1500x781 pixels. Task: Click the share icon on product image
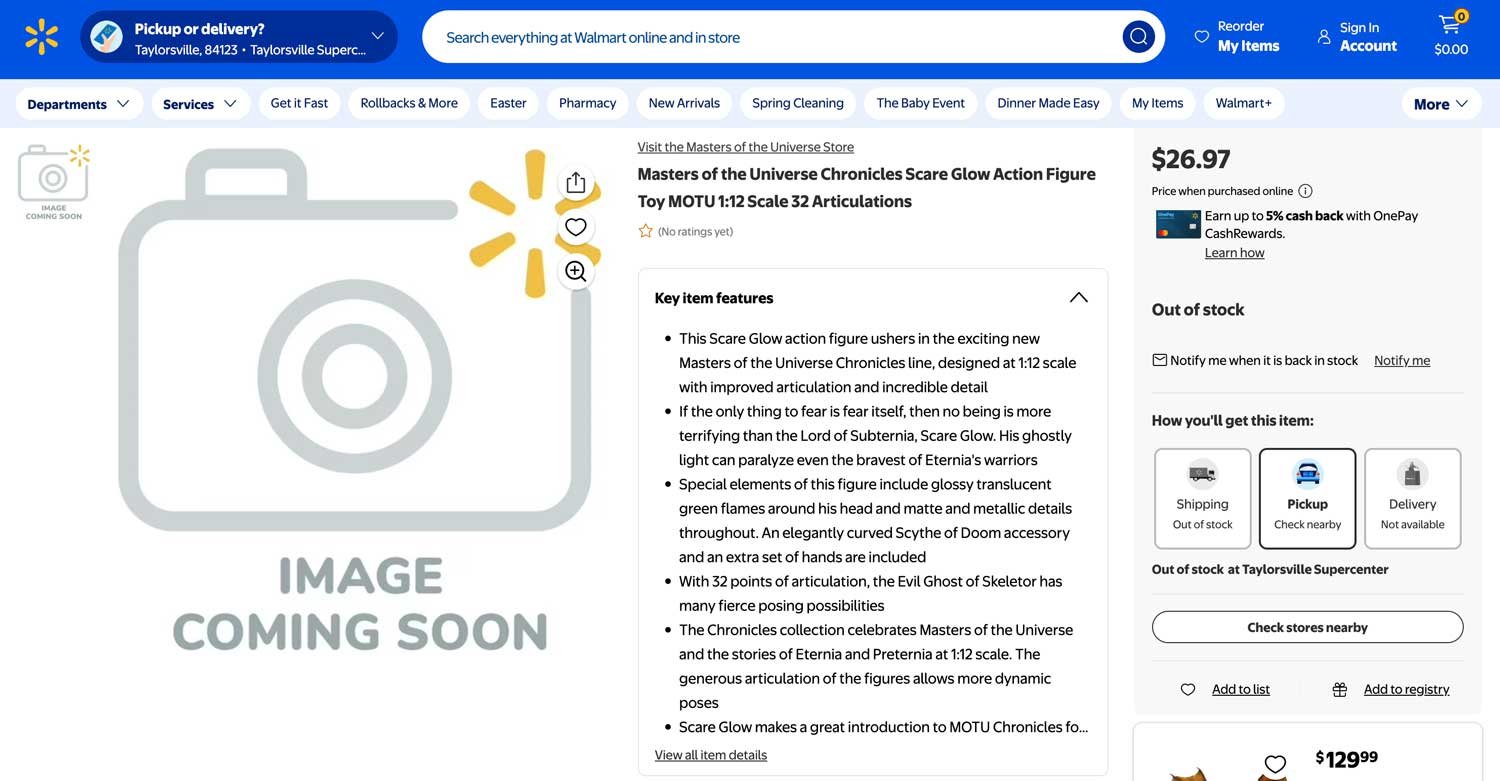575,183
